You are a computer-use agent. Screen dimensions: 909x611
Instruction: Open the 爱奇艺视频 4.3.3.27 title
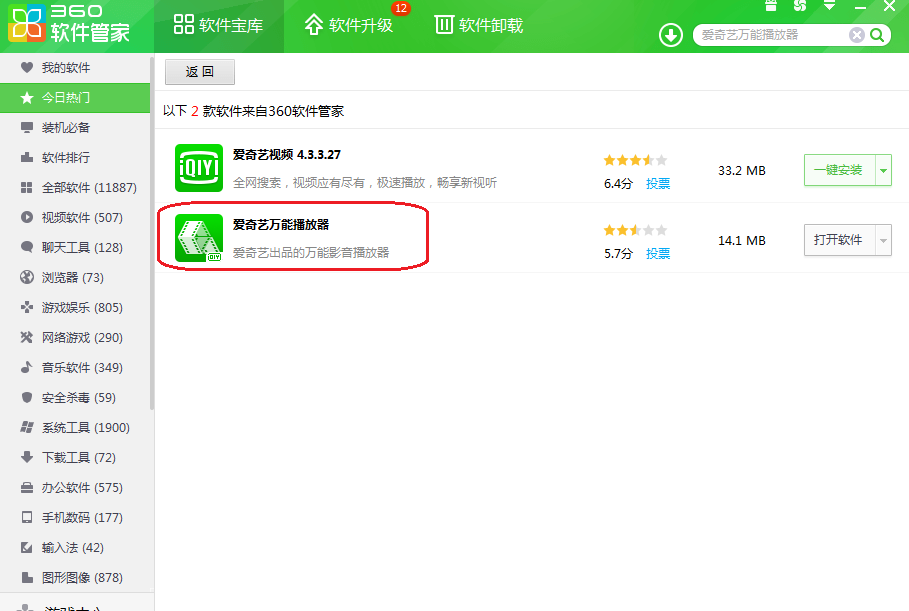pyautogui.click(x=286, y=155)
